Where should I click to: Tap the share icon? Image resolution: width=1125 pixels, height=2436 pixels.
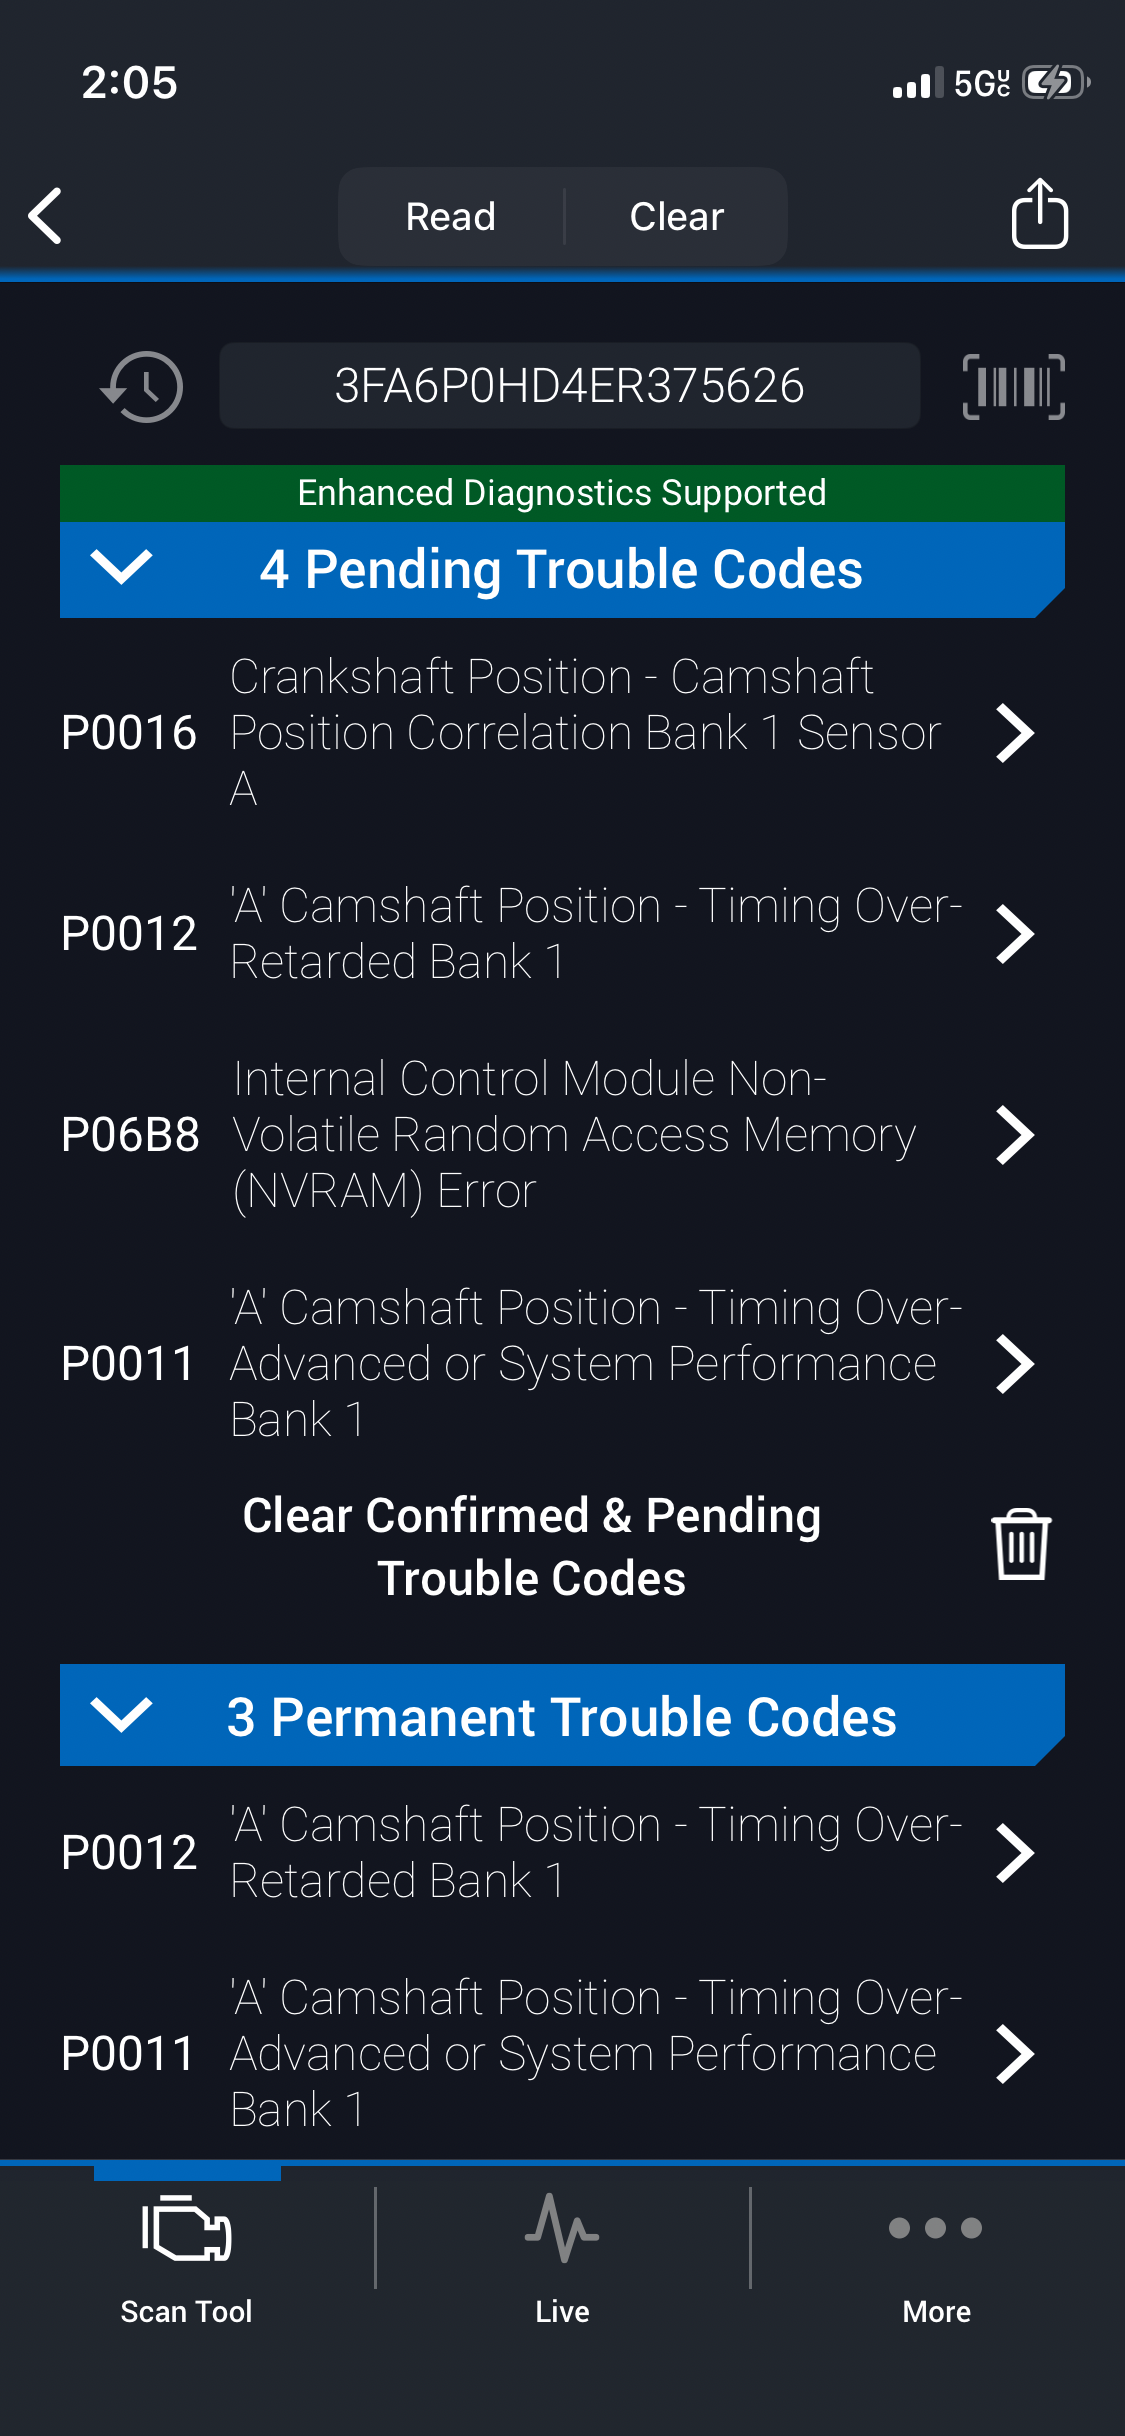click(x=1039, y=213)
